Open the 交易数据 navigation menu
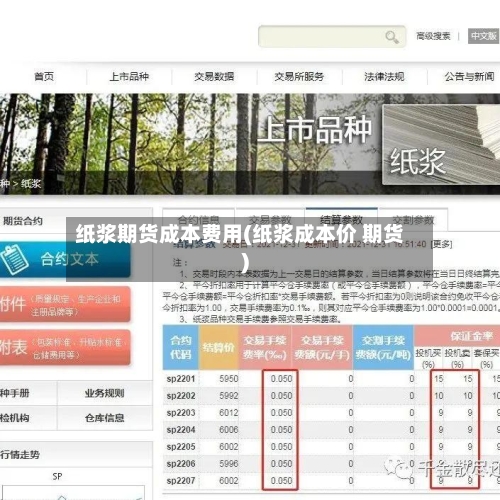 click(214, 77)
